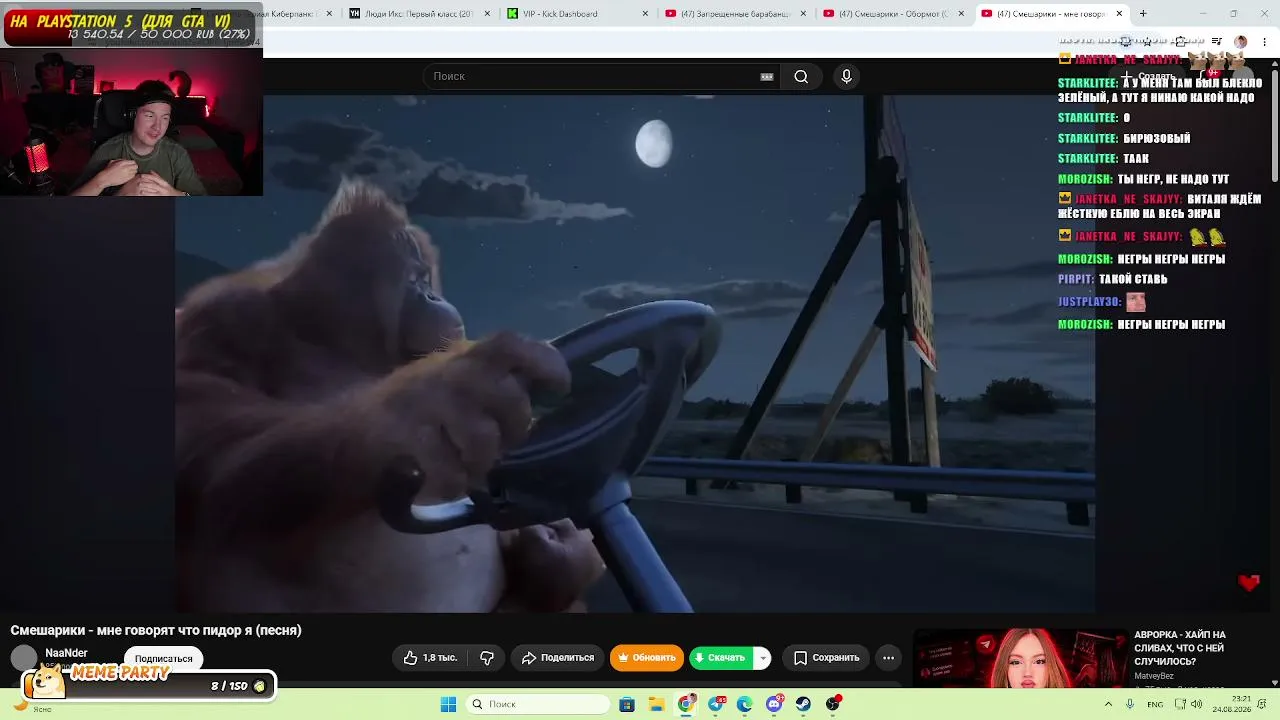
Task: Open the on-screen keyboard in search box
Action: [767, 77]
